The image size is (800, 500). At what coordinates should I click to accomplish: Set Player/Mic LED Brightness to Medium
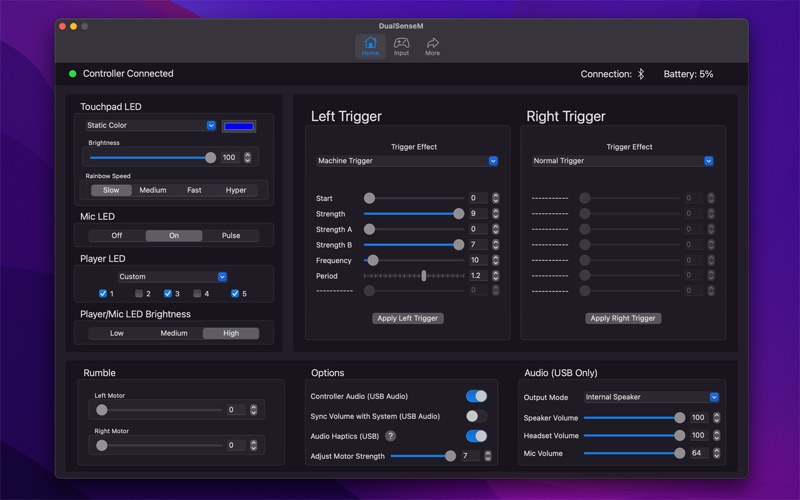[174, 333]
